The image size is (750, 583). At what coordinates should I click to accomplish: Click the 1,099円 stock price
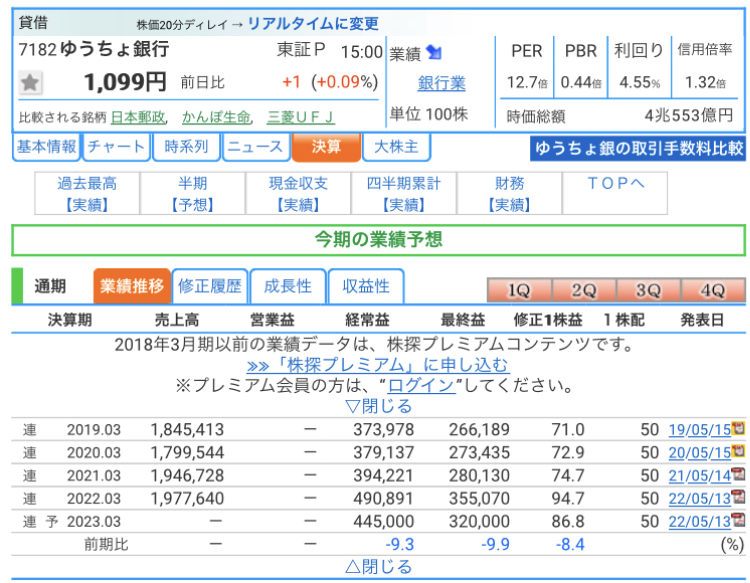click(x=125, y=82)
